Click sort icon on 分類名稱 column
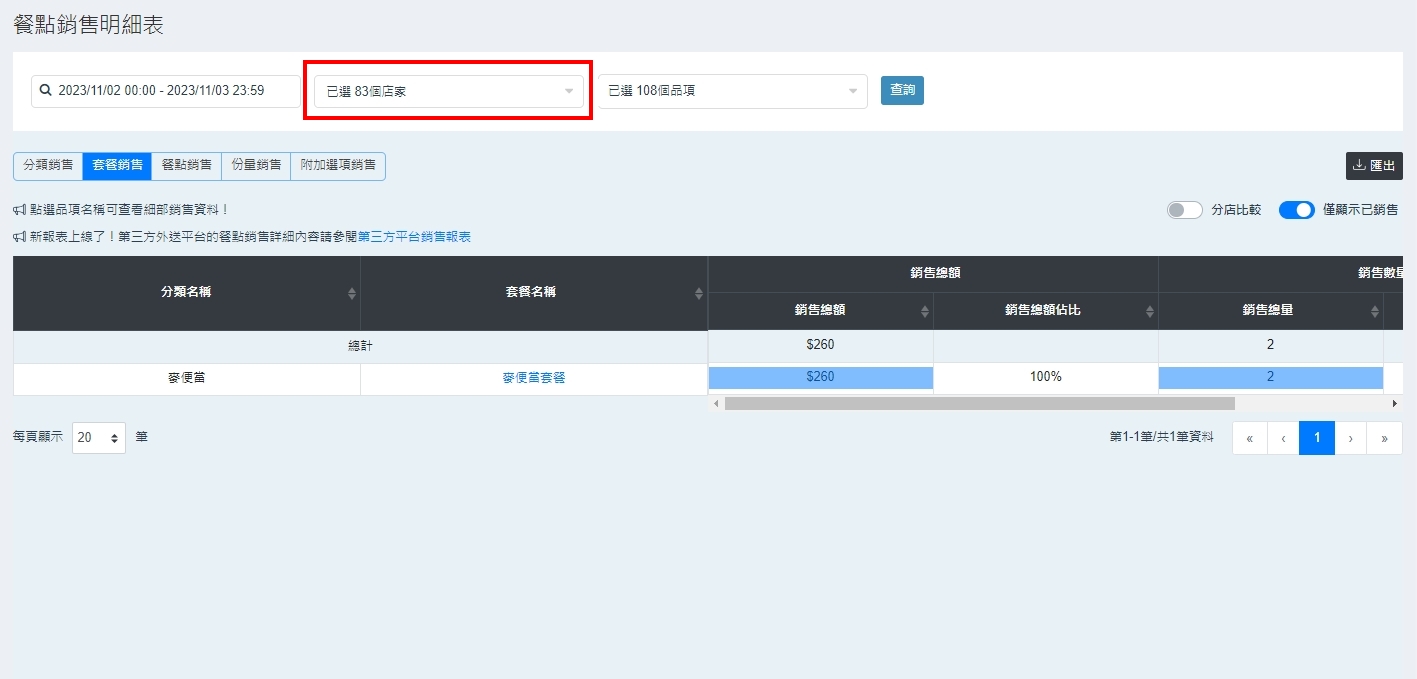The height and width of the screenshot is (679, 1417). point(351,293)
